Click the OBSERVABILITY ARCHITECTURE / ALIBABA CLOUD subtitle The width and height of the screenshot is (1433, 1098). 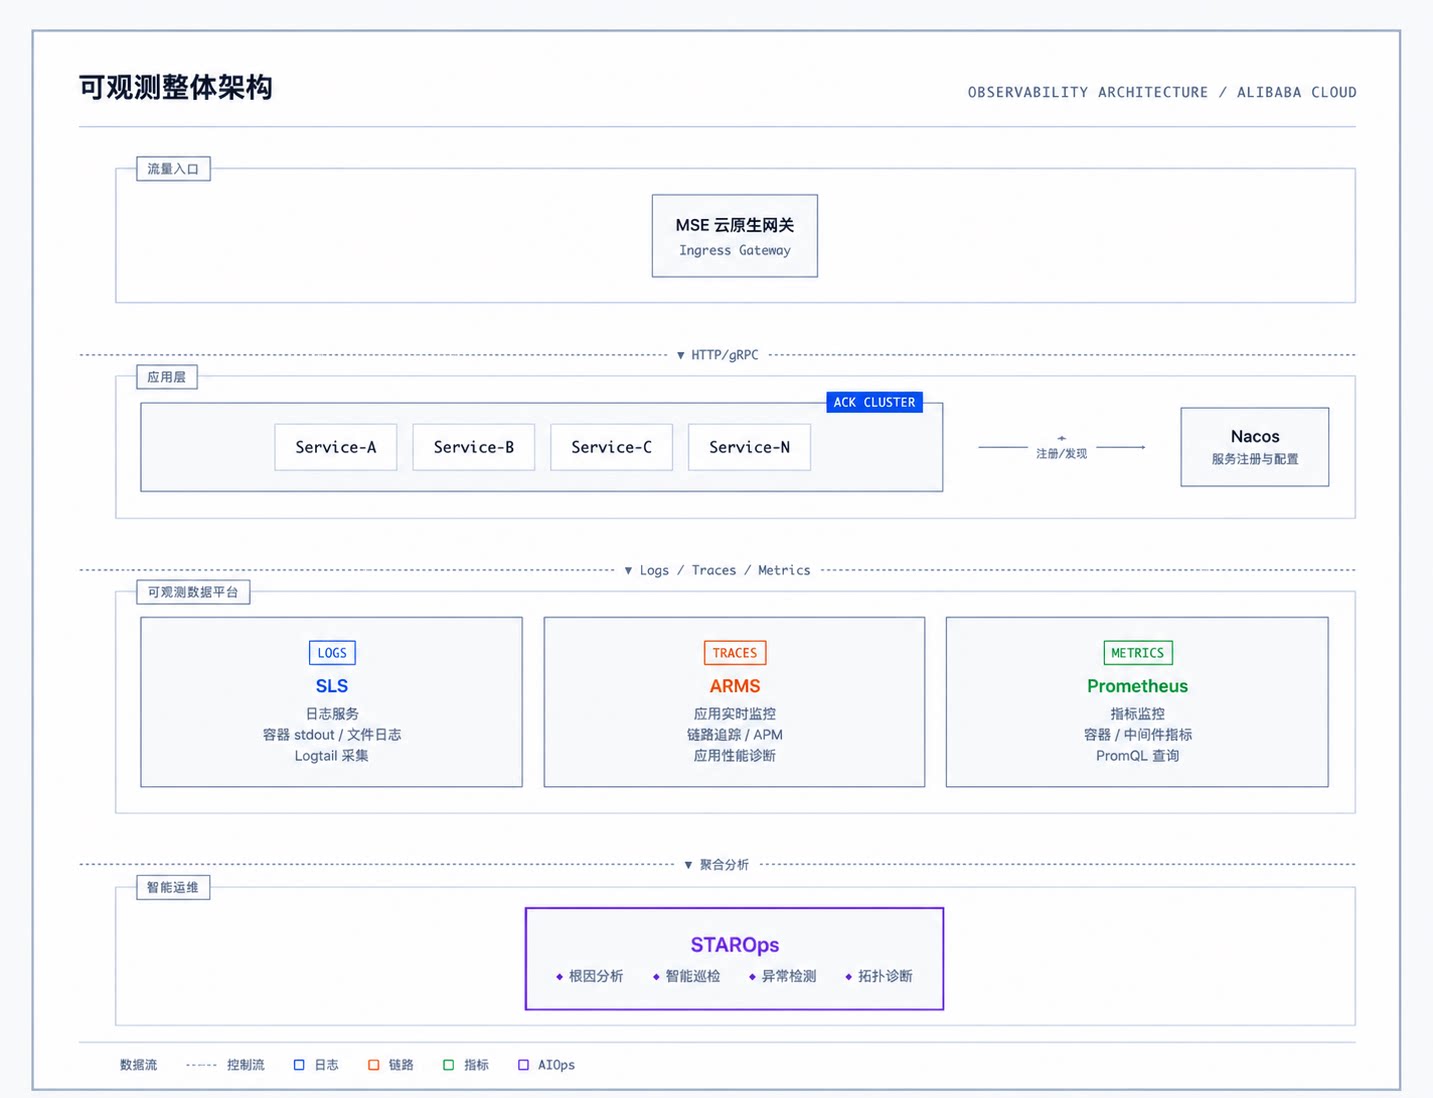coord(1162,92)
